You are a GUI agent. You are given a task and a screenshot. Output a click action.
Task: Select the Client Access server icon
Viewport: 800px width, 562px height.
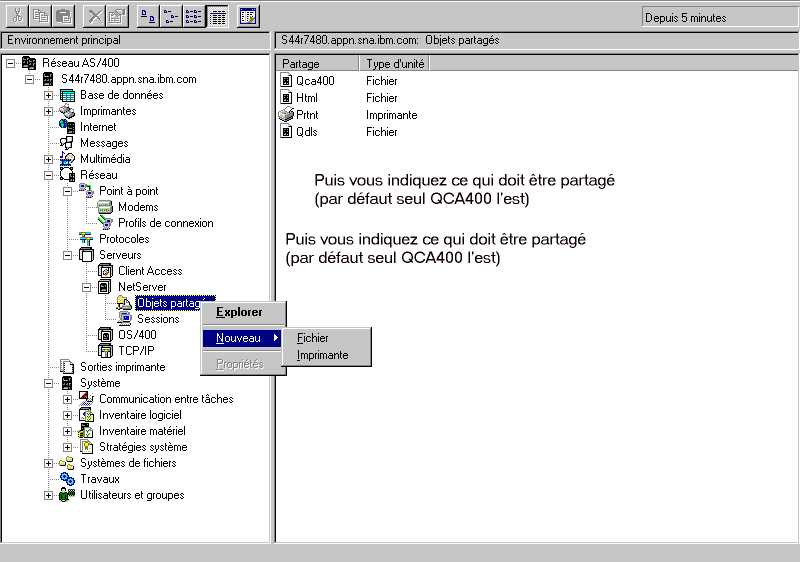tap(105, 271)
